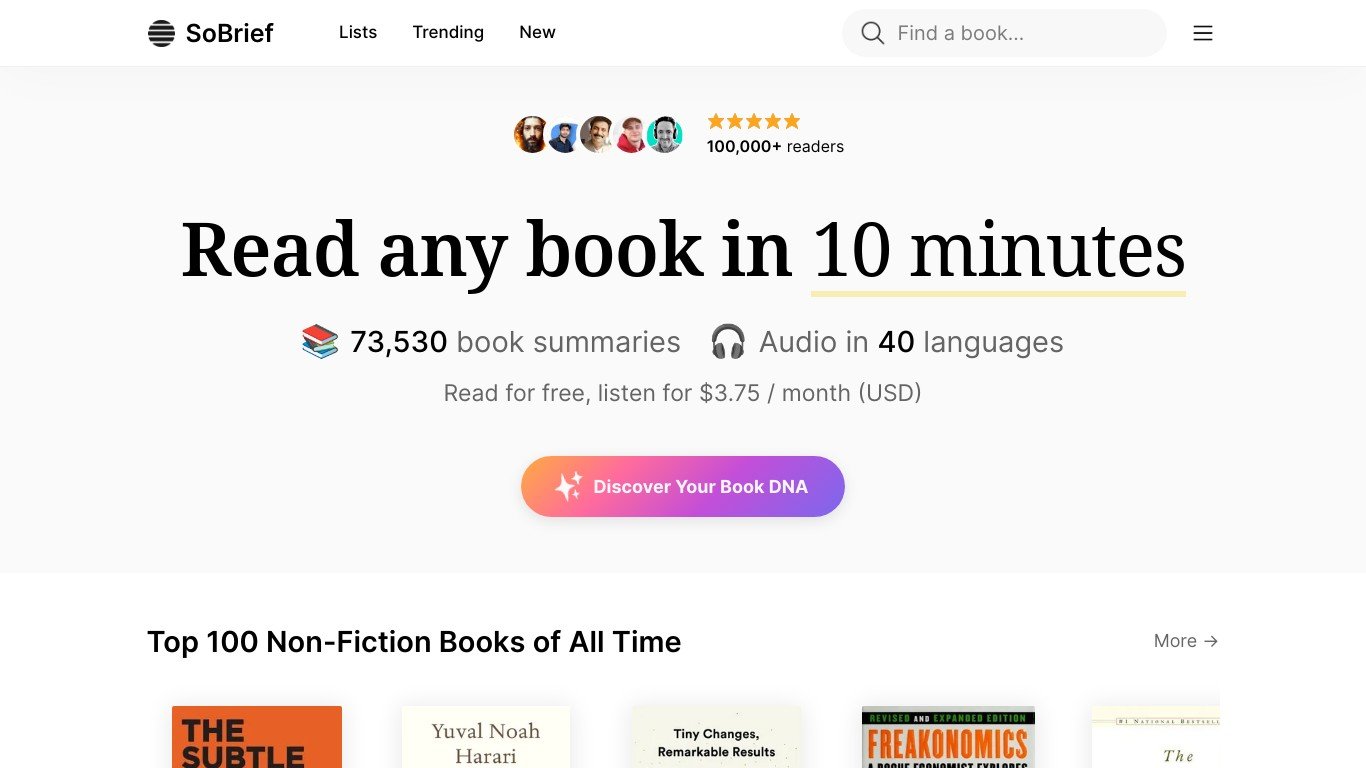Open the New books menu item
The width and height of the screenshot is (1366, 768).
point(537,32)
